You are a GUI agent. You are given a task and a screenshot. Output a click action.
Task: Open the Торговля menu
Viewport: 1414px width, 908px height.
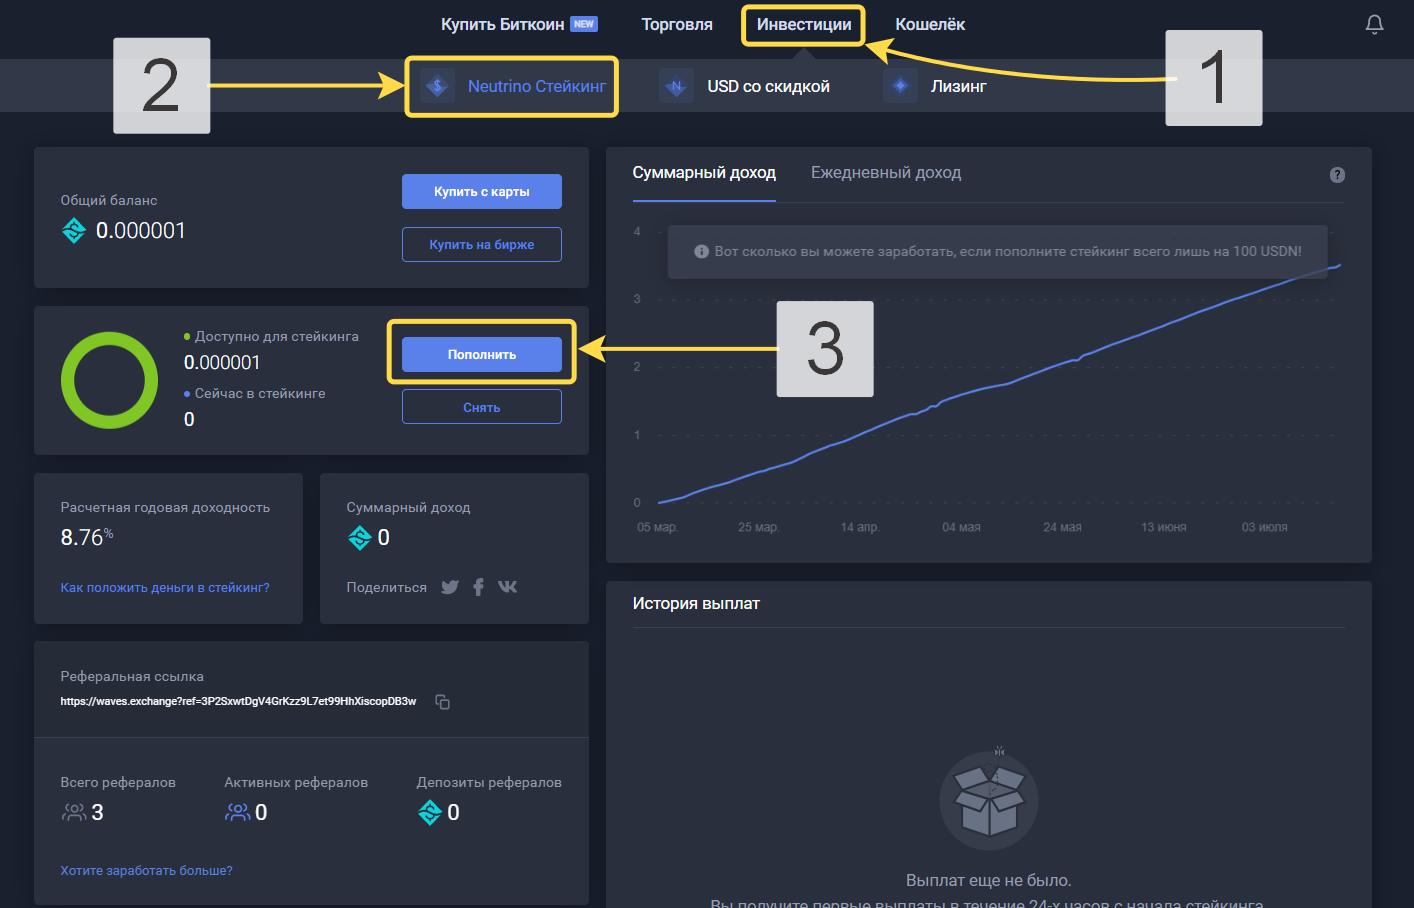click(x=677, y=24)
